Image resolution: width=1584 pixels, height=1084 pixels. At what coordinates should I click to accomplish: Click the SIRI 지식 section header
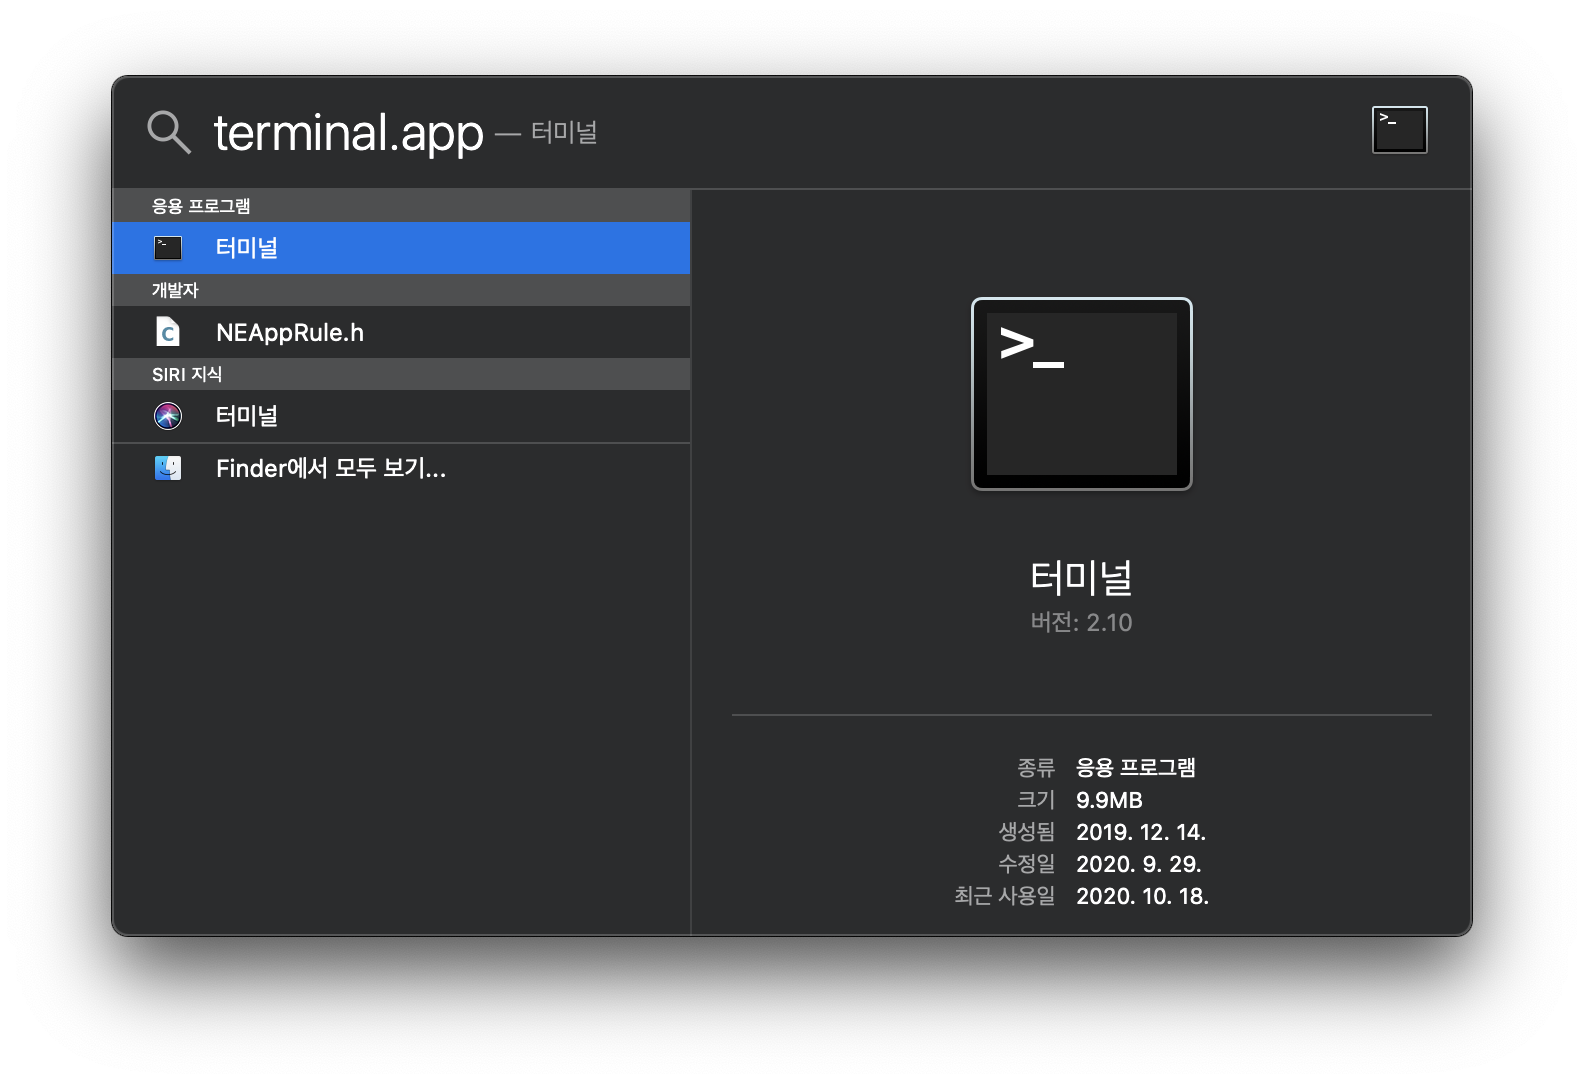click(401, 374)
